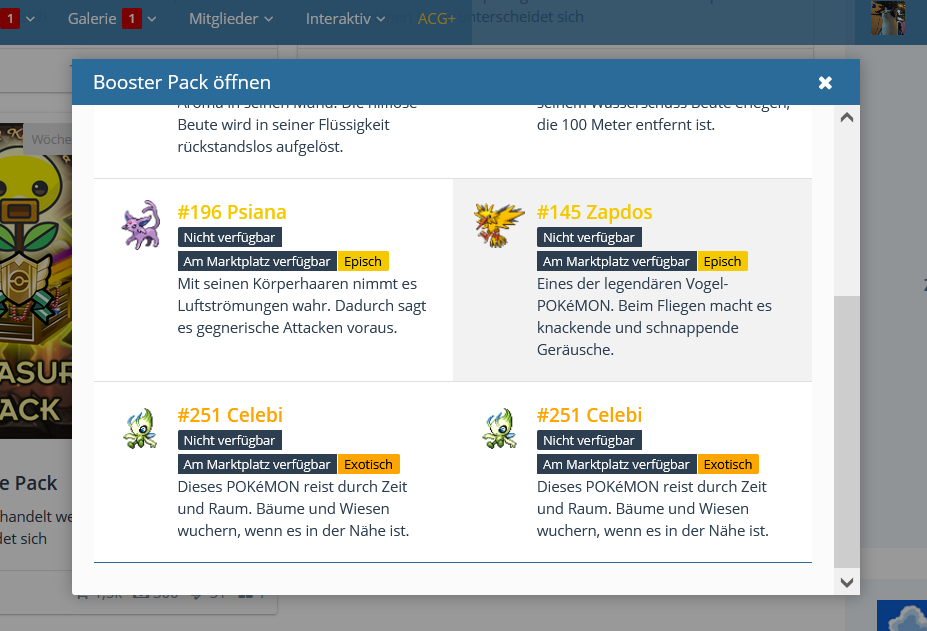The width and height of the screenshot is (927, 631).
Task: Click Zapdos's Am Marktplatz verfügbar tag
Action: click(616, 261)
